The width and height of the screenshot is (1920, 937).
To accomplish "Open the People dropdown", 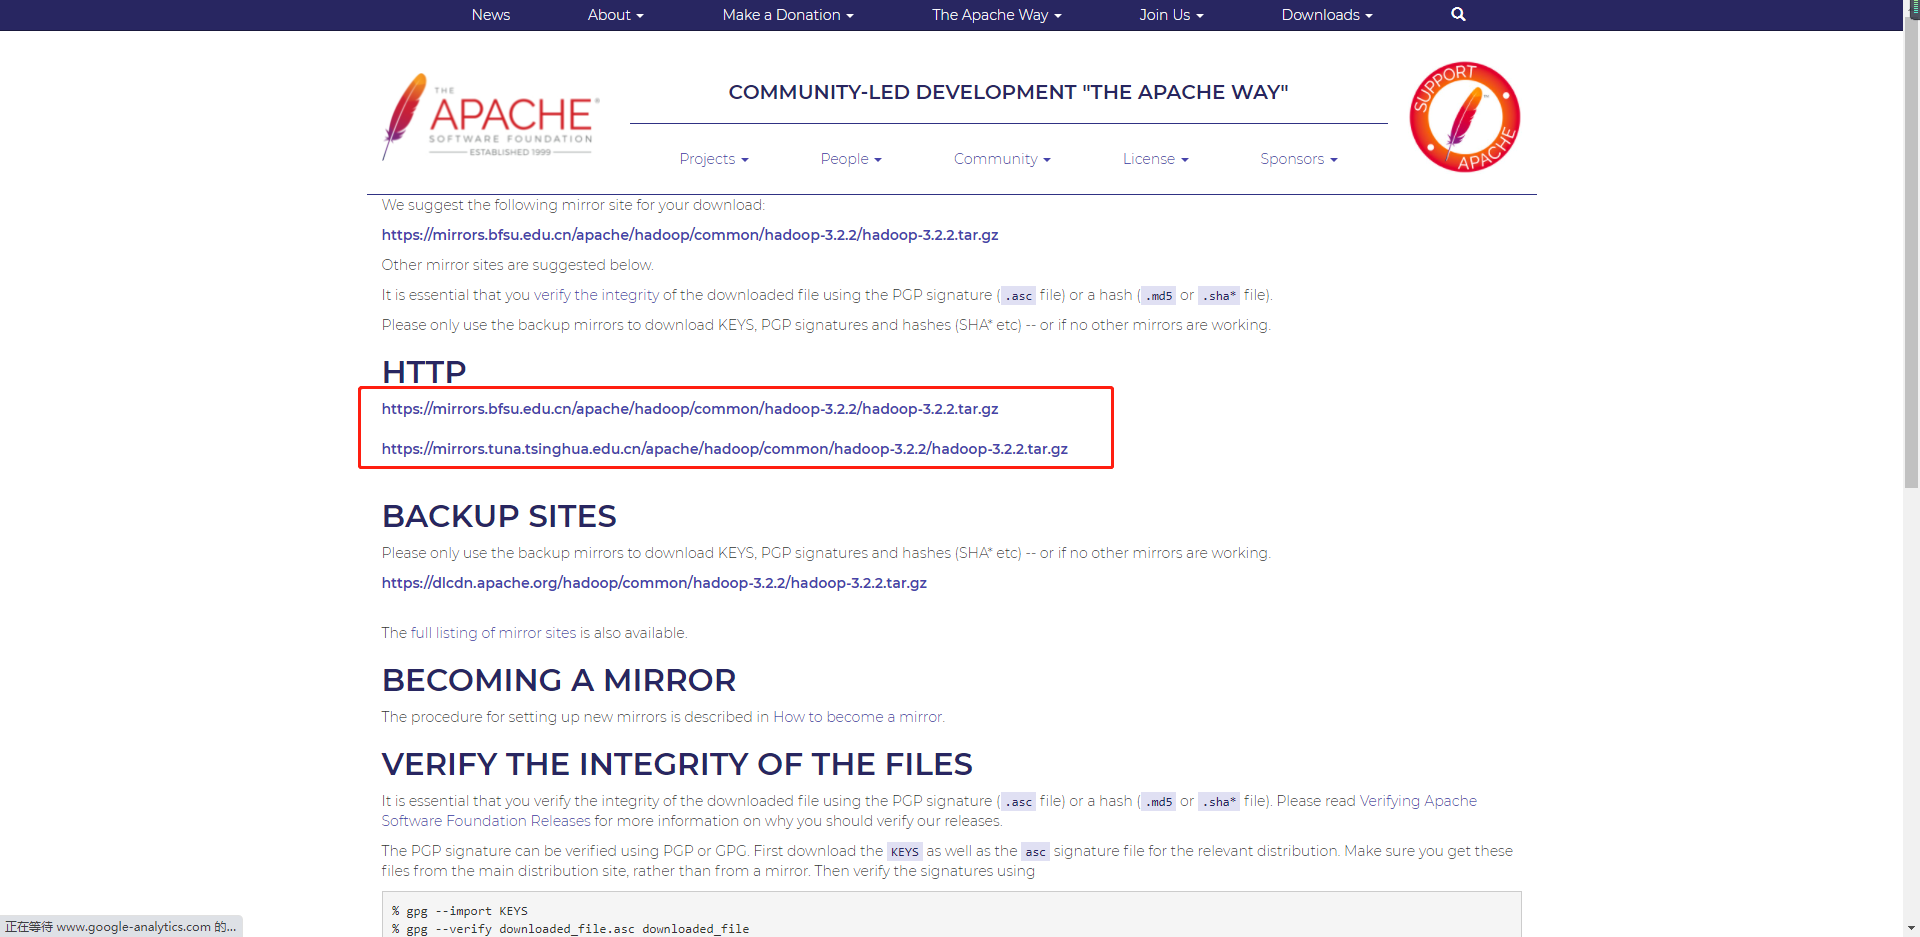I will tap(851, 159).
